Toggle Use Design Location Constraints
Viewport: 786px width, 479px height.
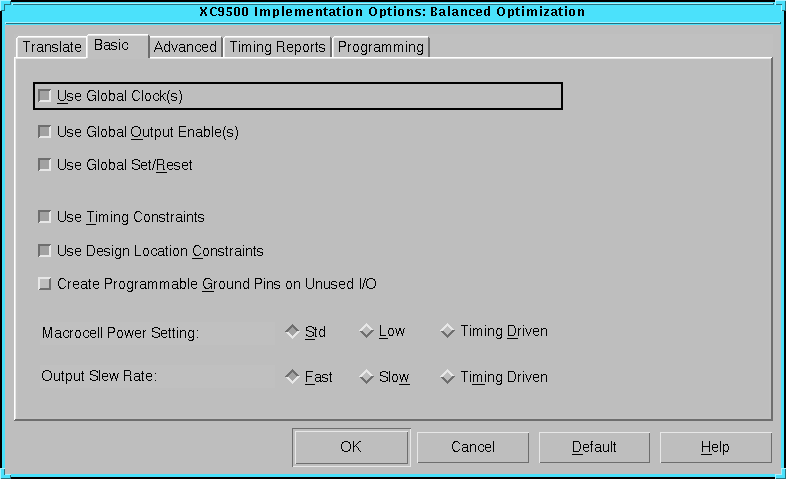point(44,251)
